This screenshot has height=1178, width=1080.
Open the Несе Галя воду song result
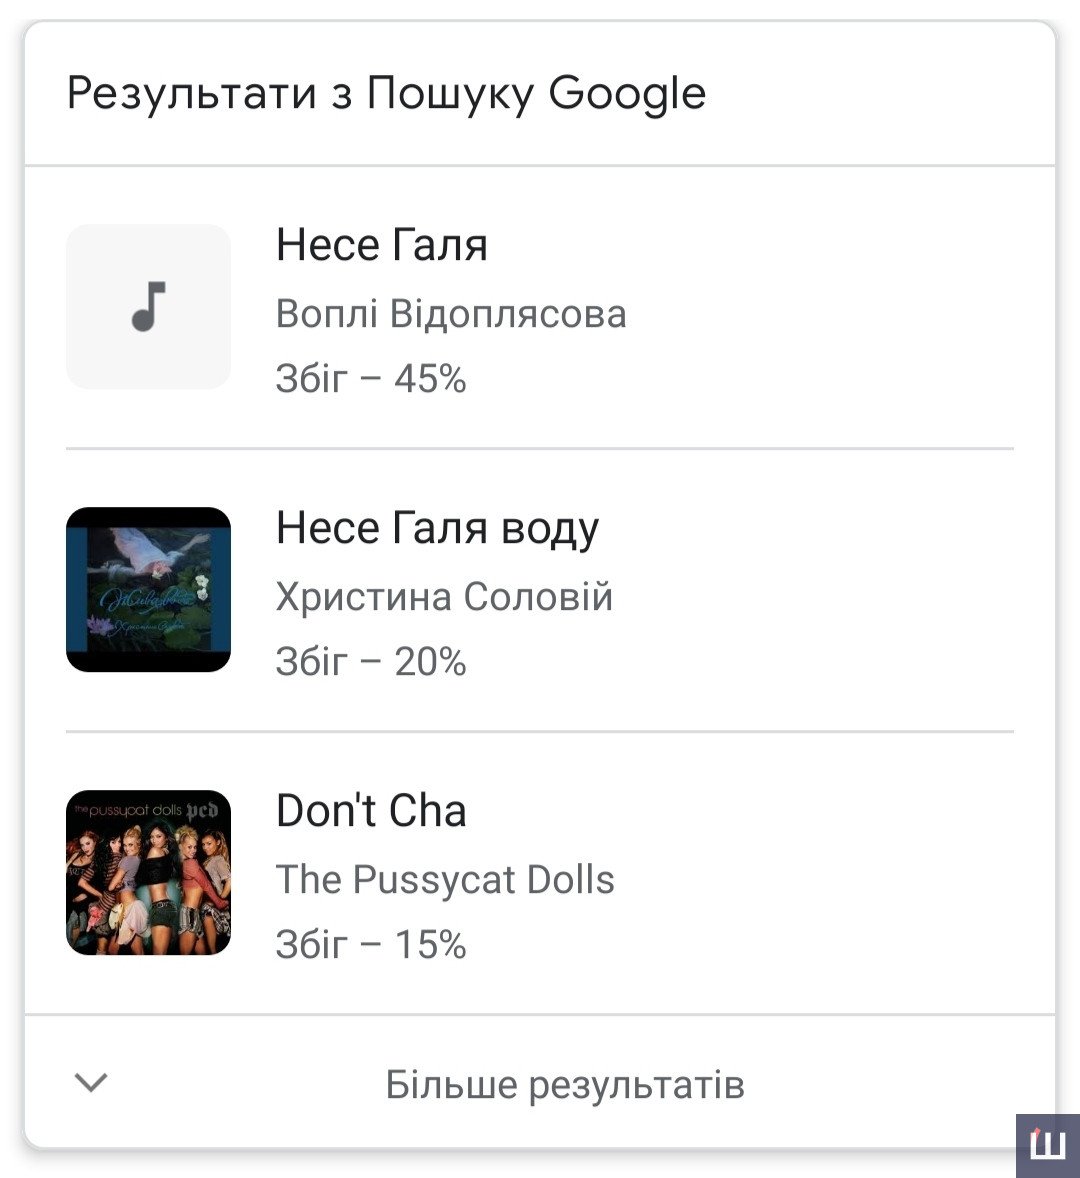pos(437,528)
